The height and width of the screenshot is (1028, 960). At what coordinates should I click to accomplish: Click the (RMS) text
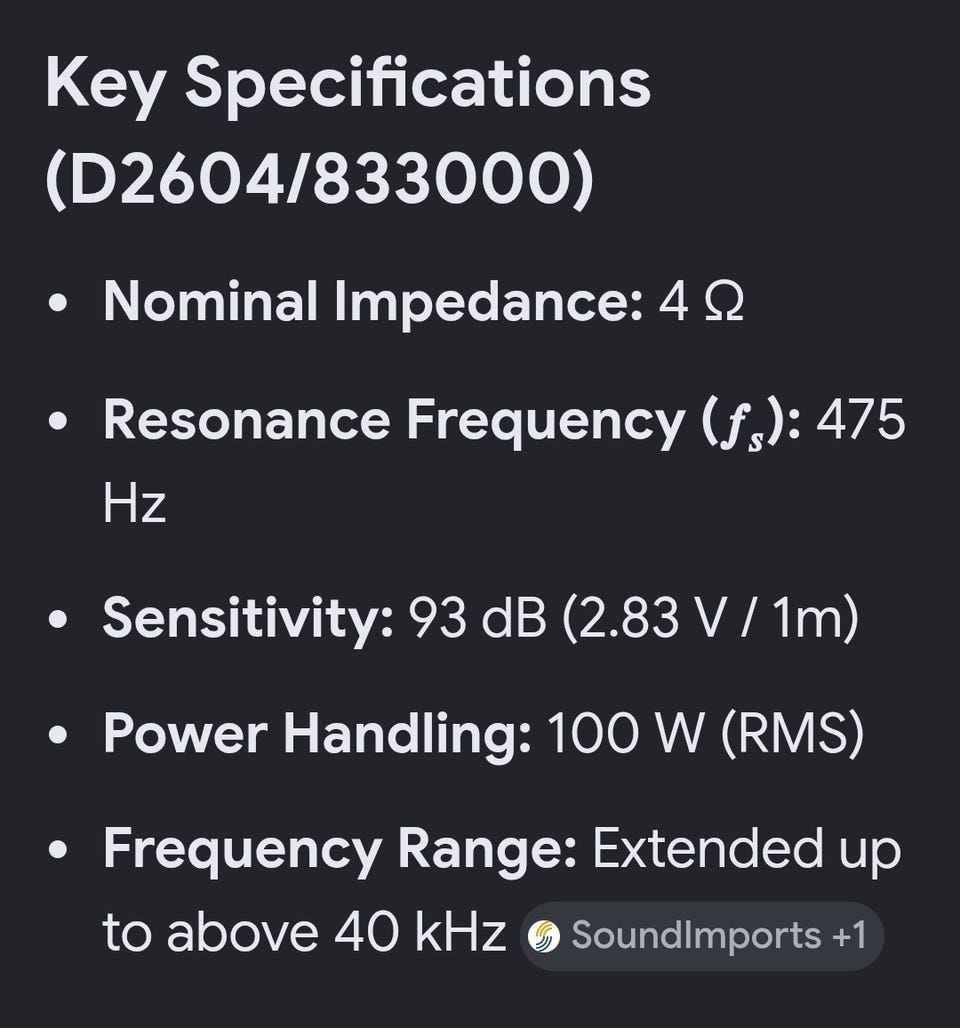pyautogui.click(x=793, y=733)
